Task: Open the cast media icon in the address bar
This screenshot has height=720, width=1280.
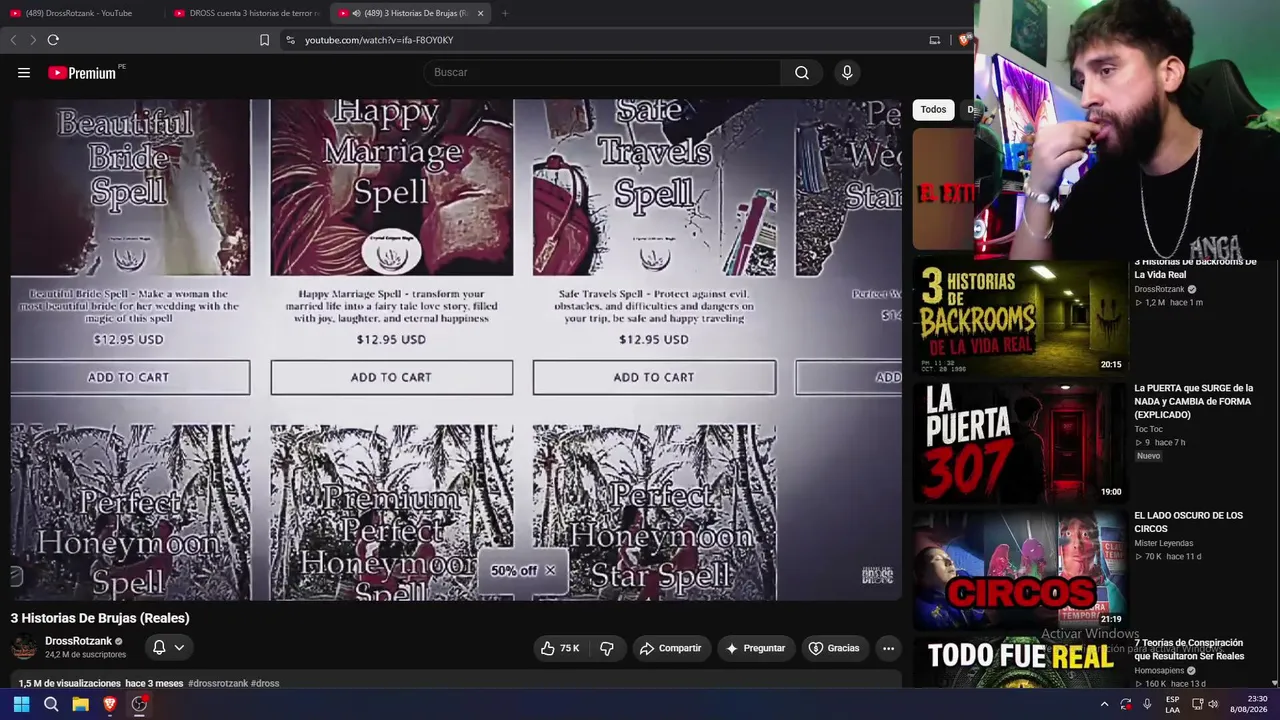Action: pos(935,40)
